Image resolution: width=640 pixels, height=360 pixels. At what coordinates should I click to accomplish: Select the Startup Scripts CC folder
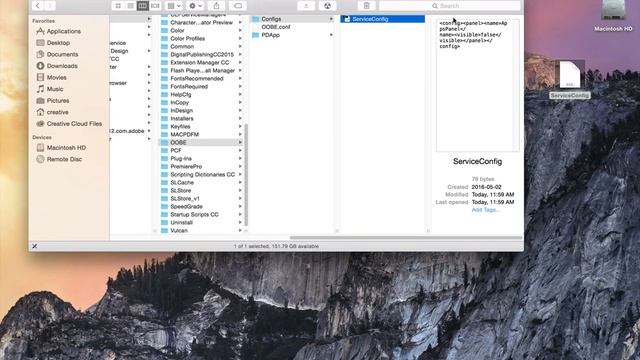[x=194, y=214]
